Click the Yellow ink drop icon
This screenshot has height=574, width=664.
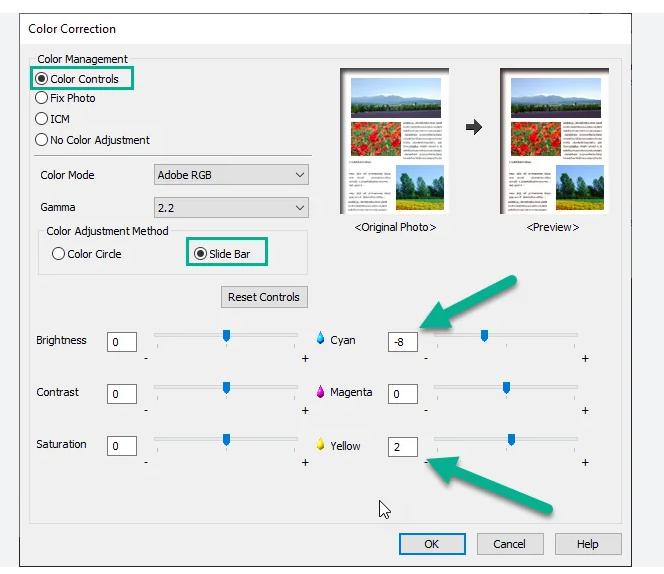321,445
